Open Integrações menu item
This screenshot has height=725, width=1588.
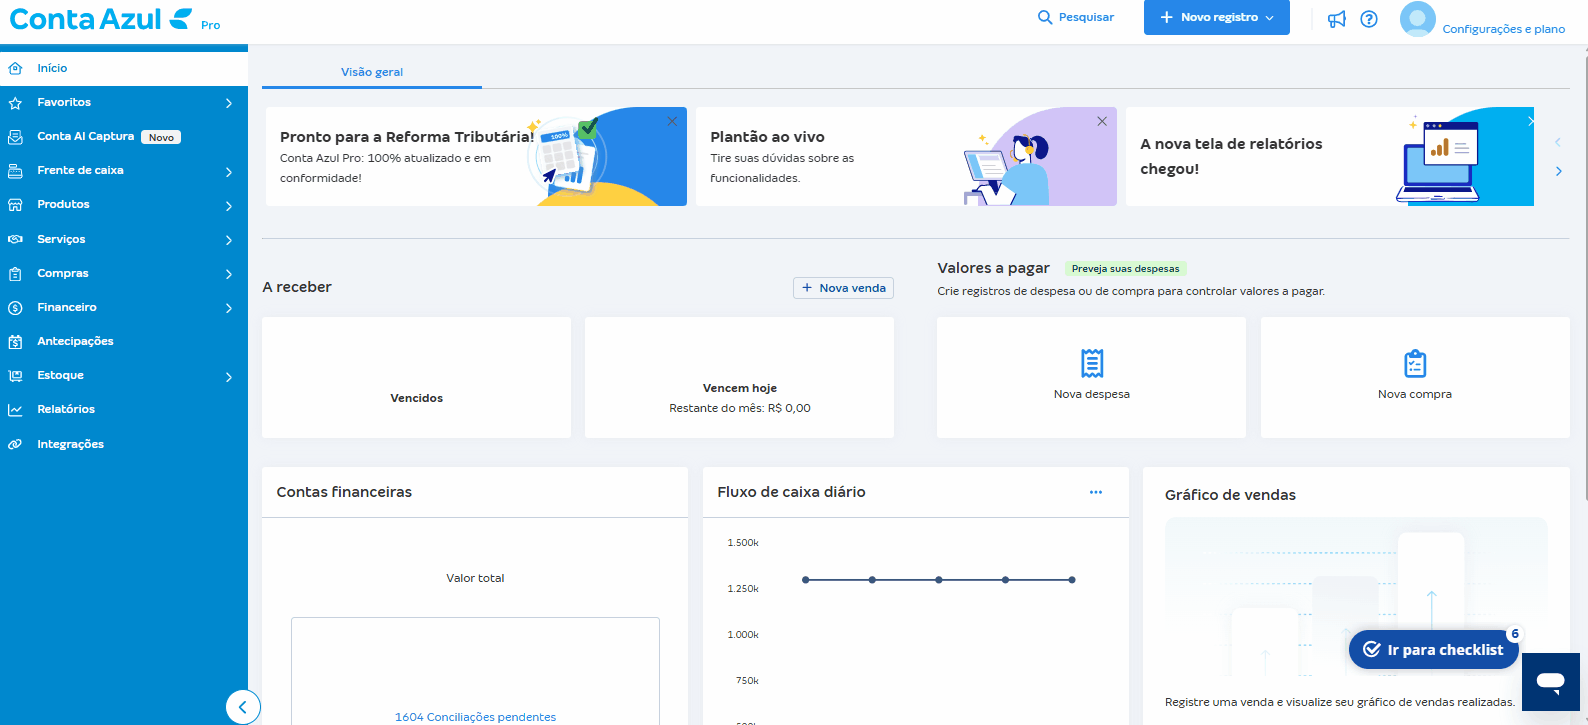pyautogui.click(x=124, y=444)
